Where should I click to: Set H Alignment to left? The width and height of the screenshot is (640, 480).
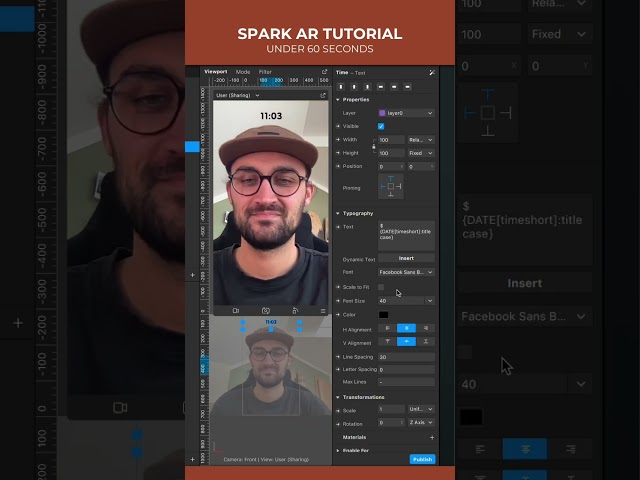[387, 328]
